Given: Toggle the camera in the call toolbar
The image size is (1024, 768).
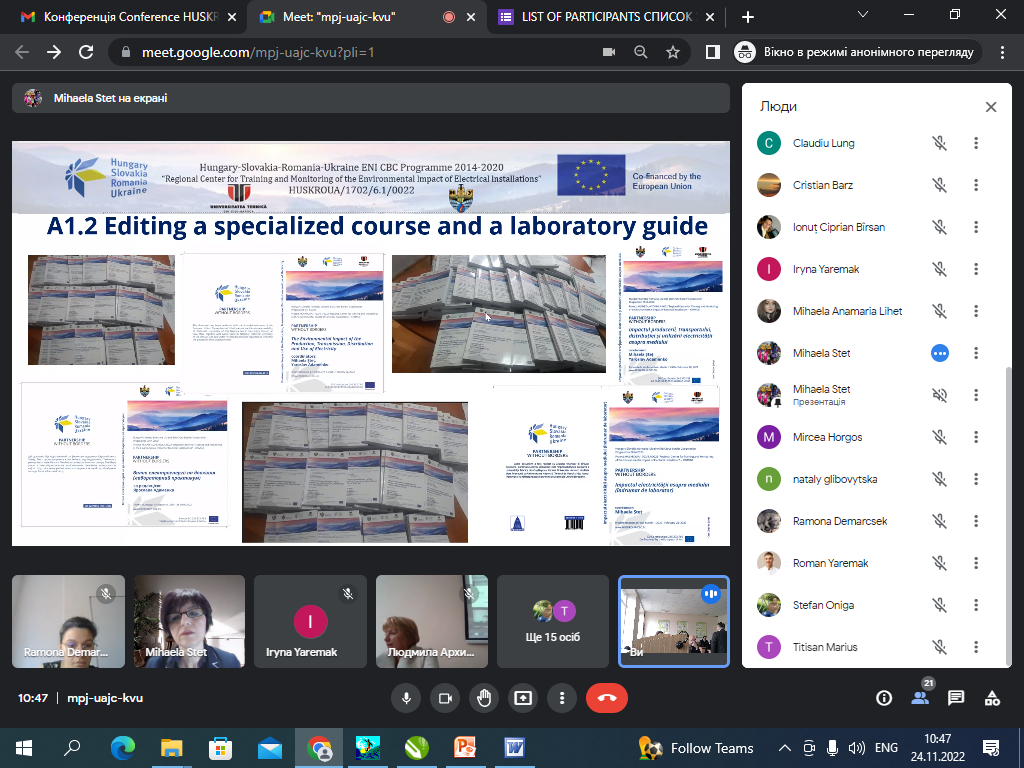Looking at the screenshot, I should (445, 698).
